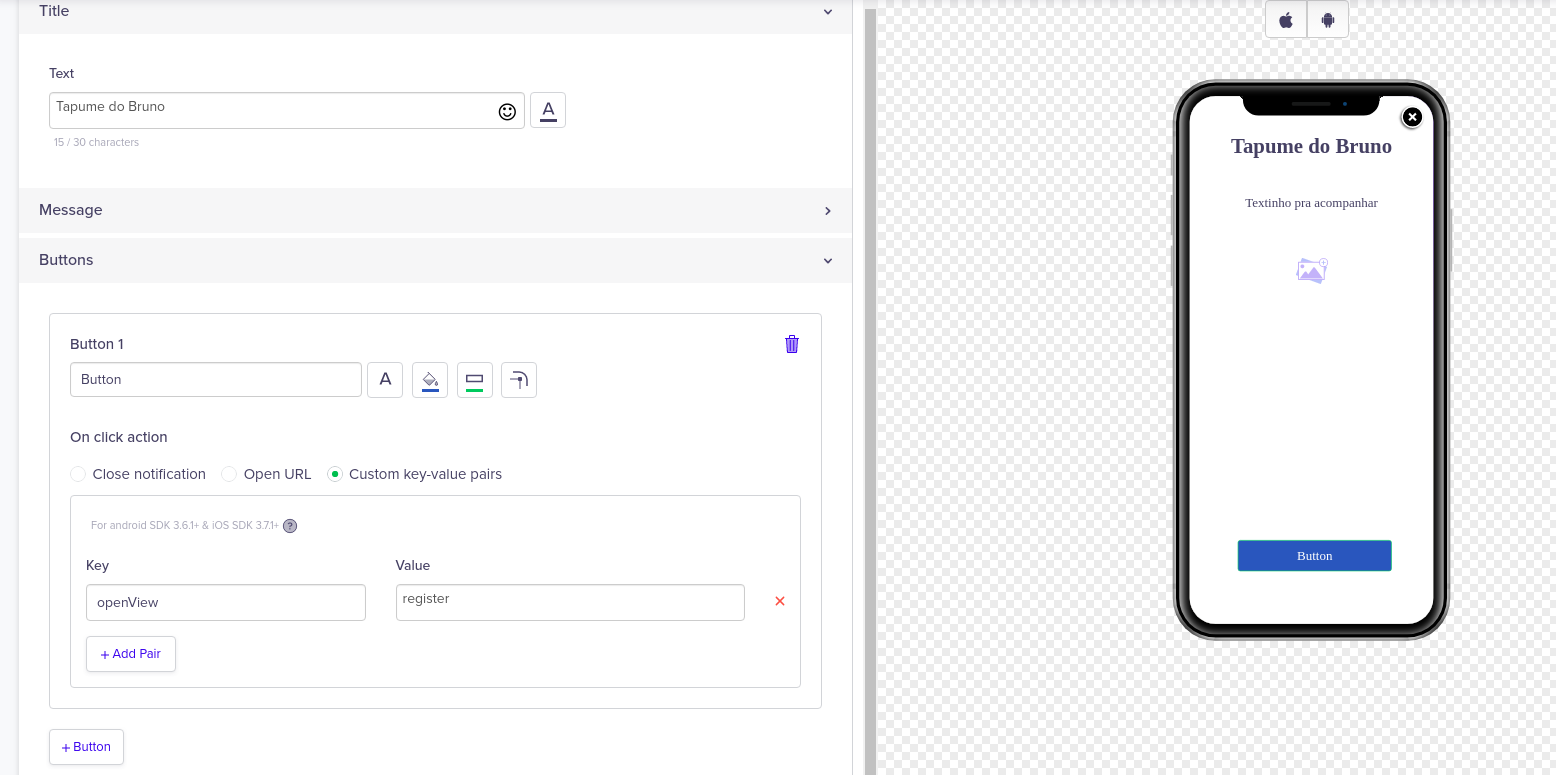Adjust the button corner radius tool
The image size is (1556, 775).
coord(518,379)
